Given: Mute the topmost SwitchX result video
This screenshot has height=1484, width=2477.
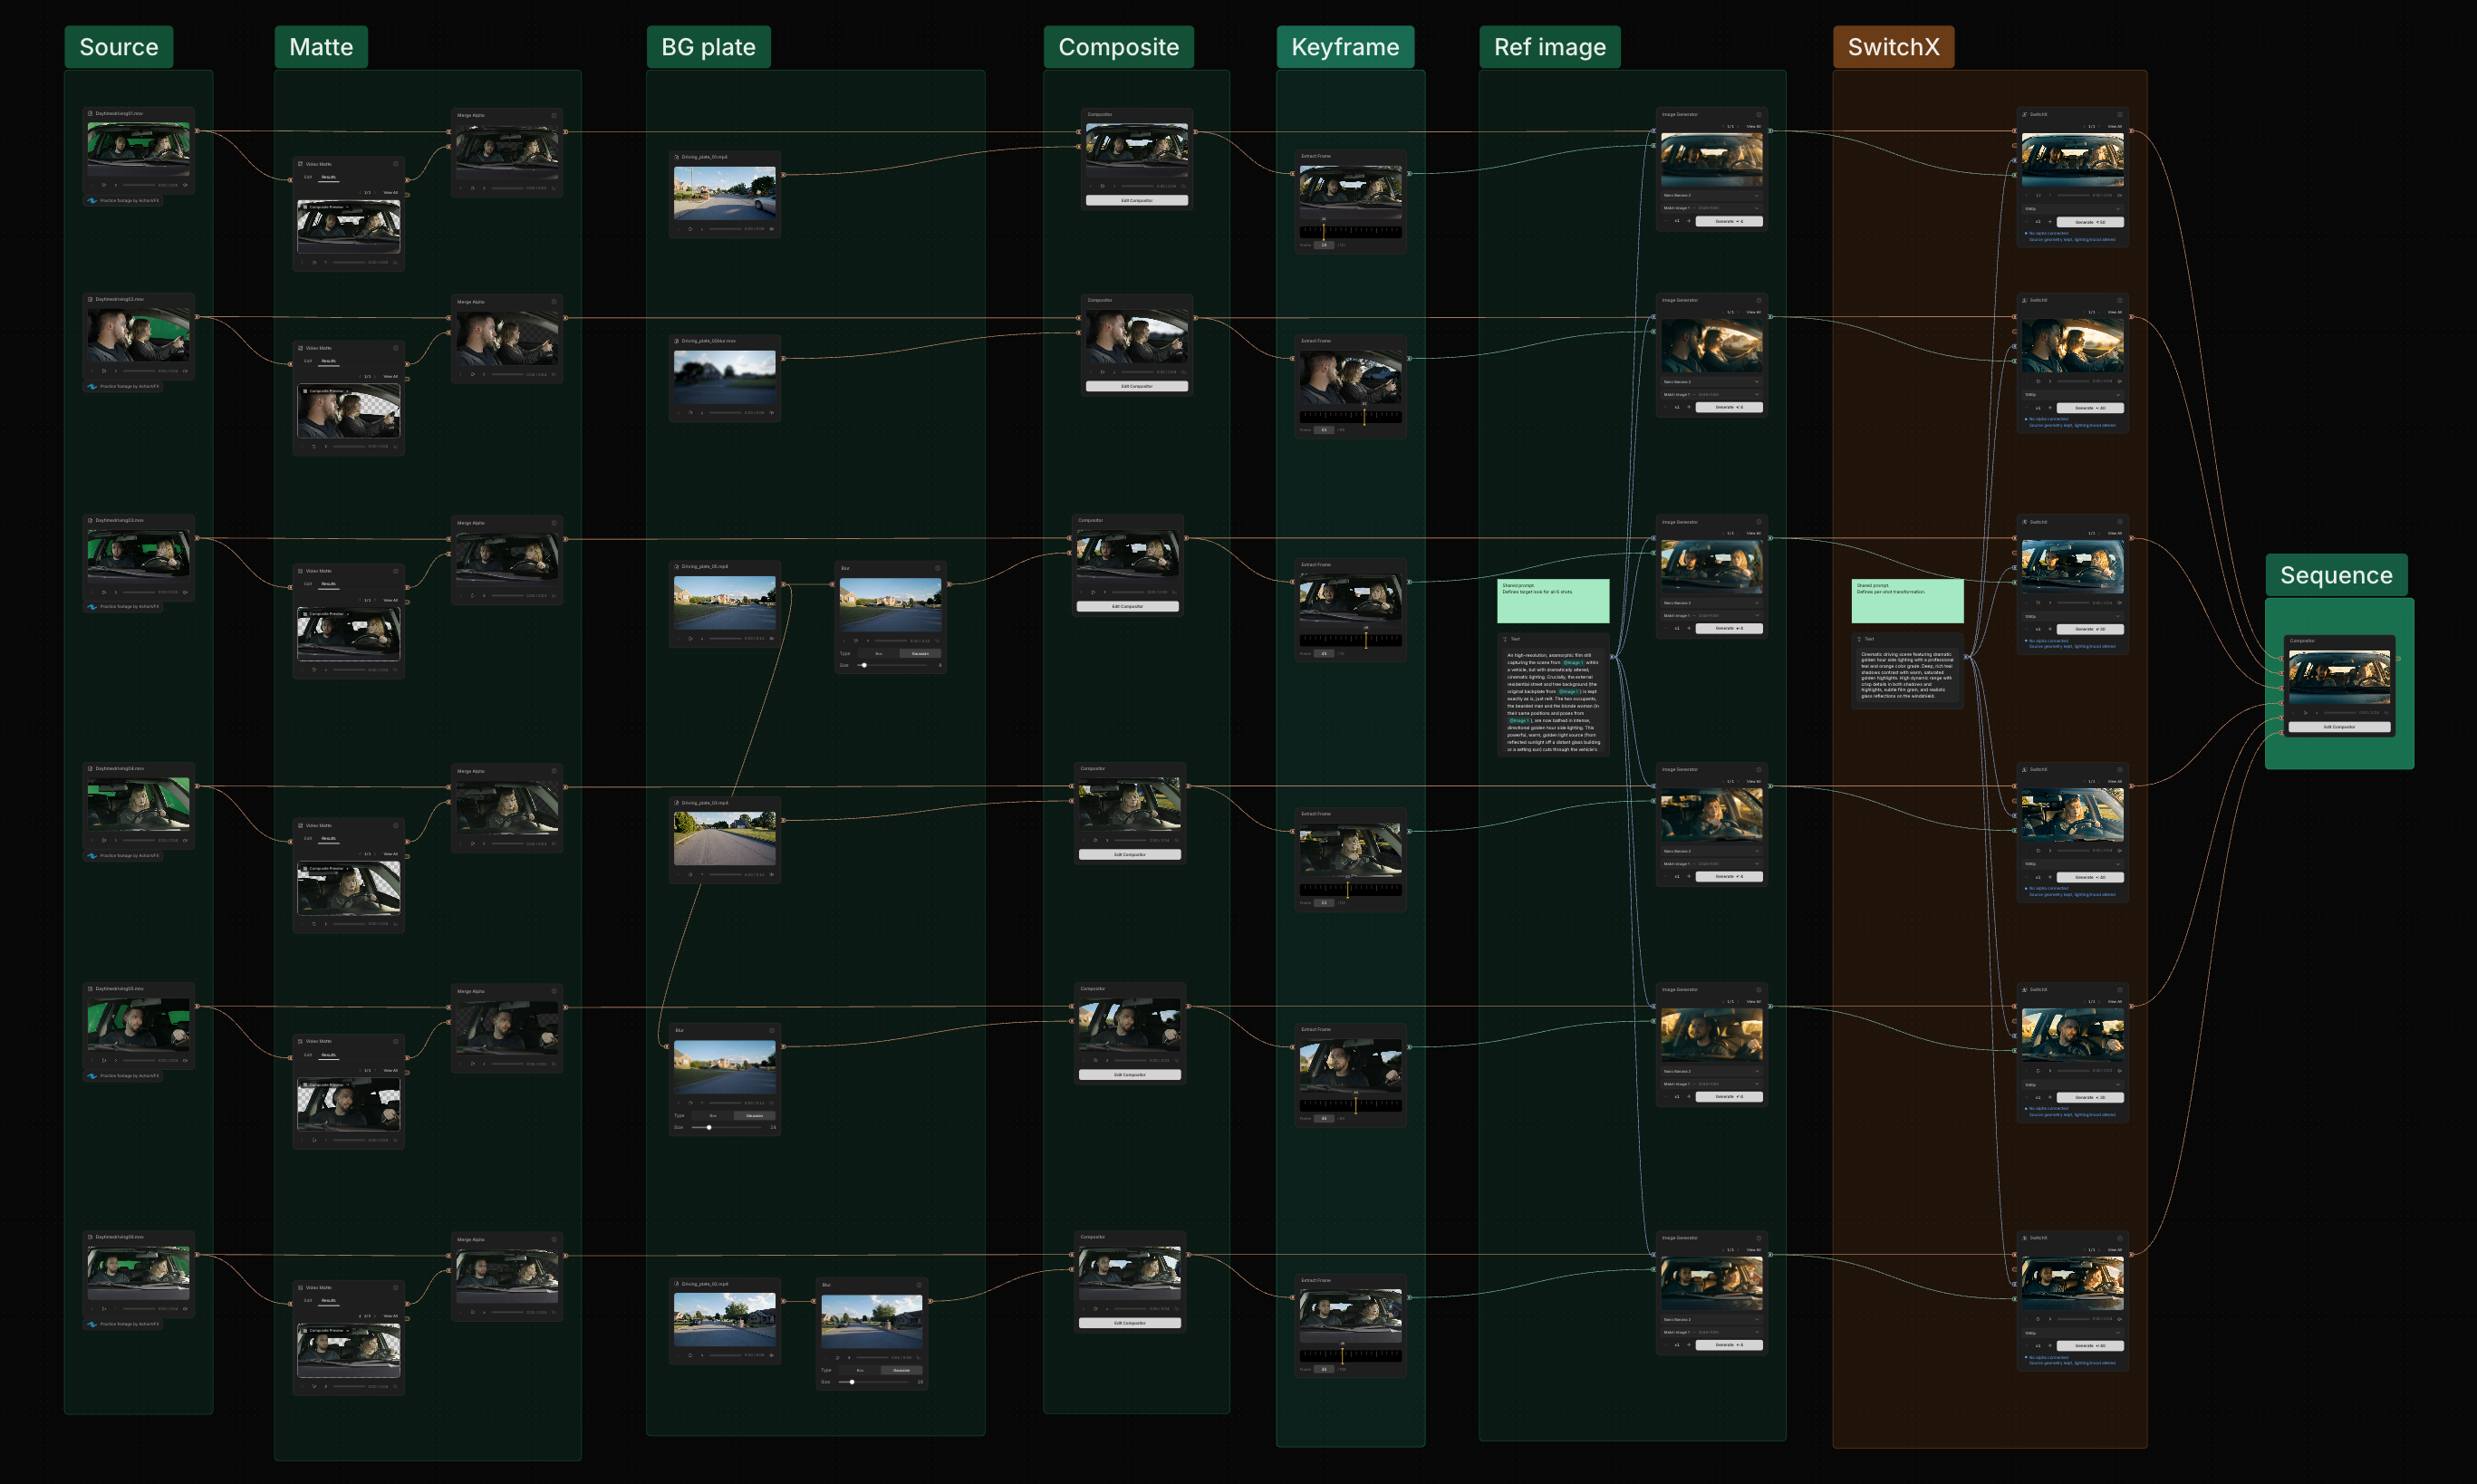Looking at the screenshot, I should 2119,195.
